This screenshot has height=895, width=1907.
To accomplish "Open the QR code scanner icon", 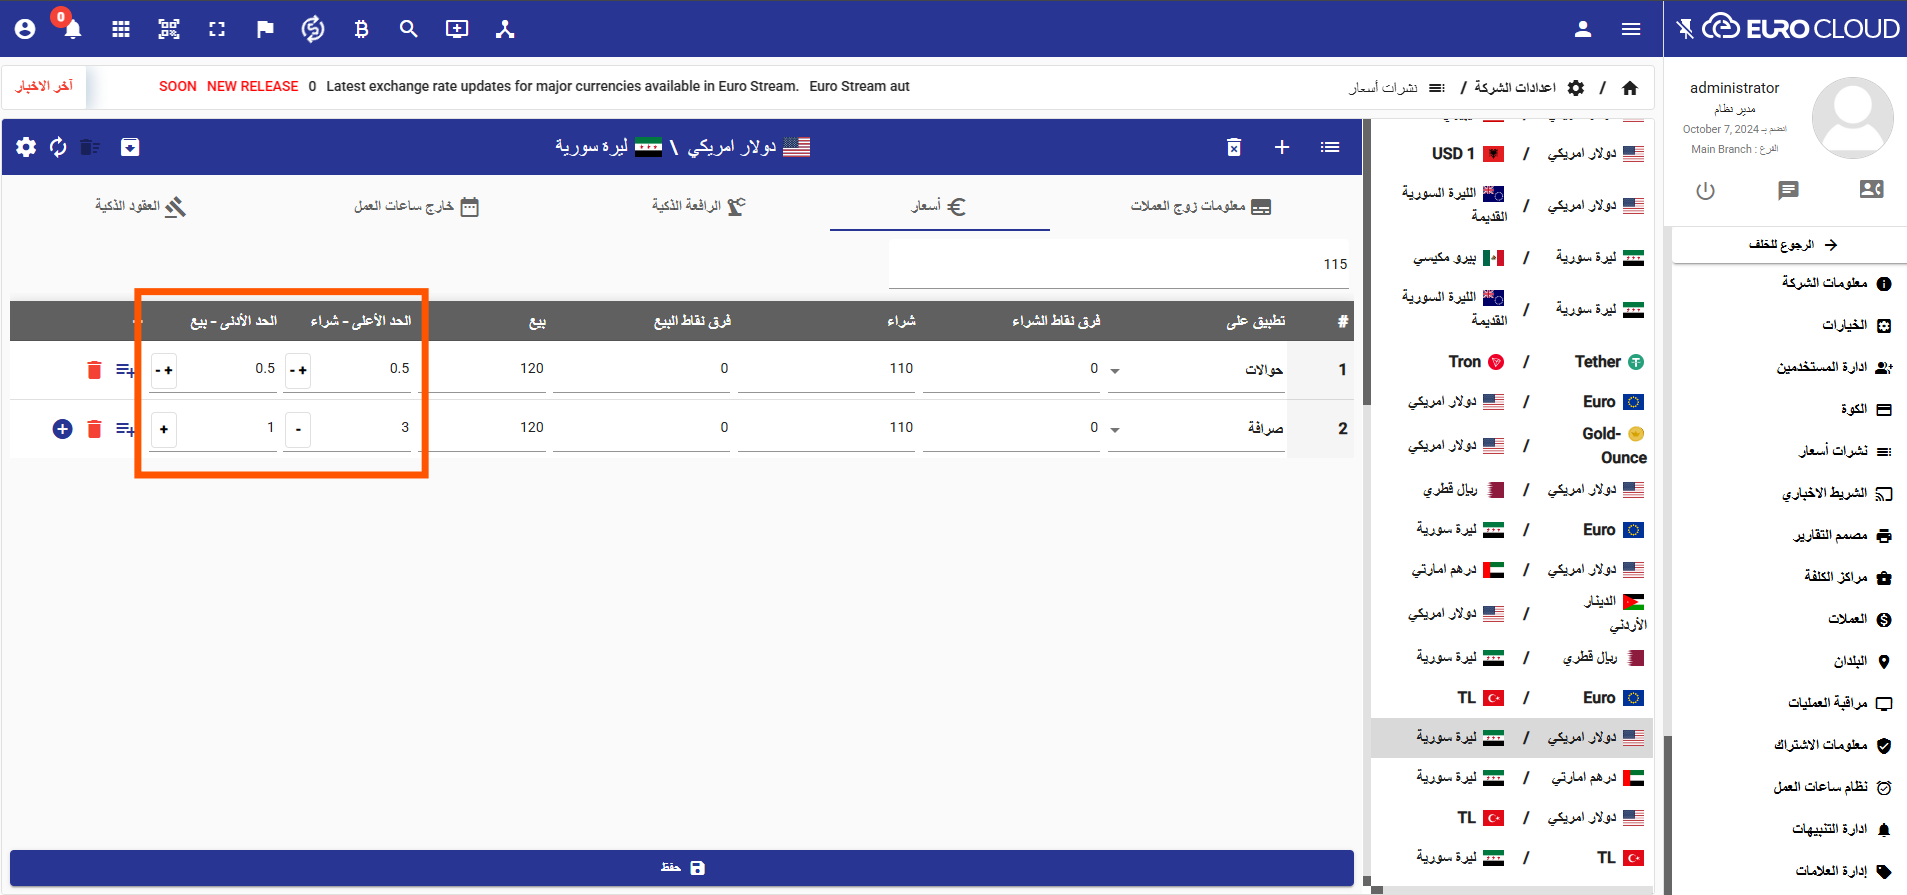I will coord(169,29).
